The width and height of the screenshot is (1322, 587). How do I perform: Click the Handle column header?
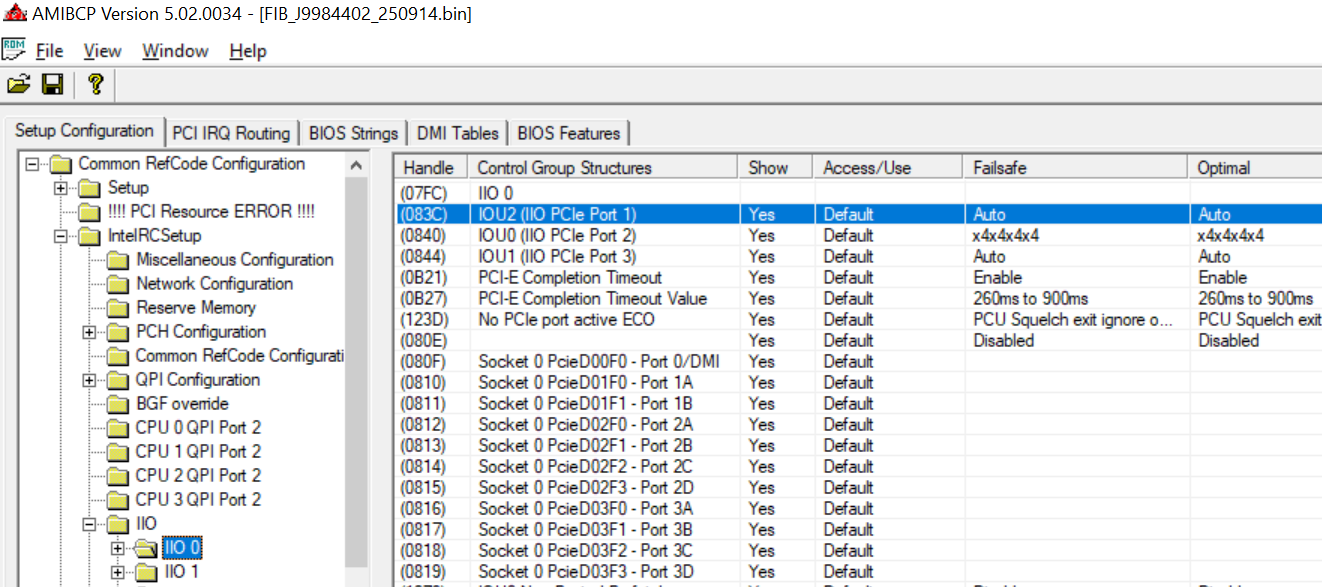click(431, 168)
